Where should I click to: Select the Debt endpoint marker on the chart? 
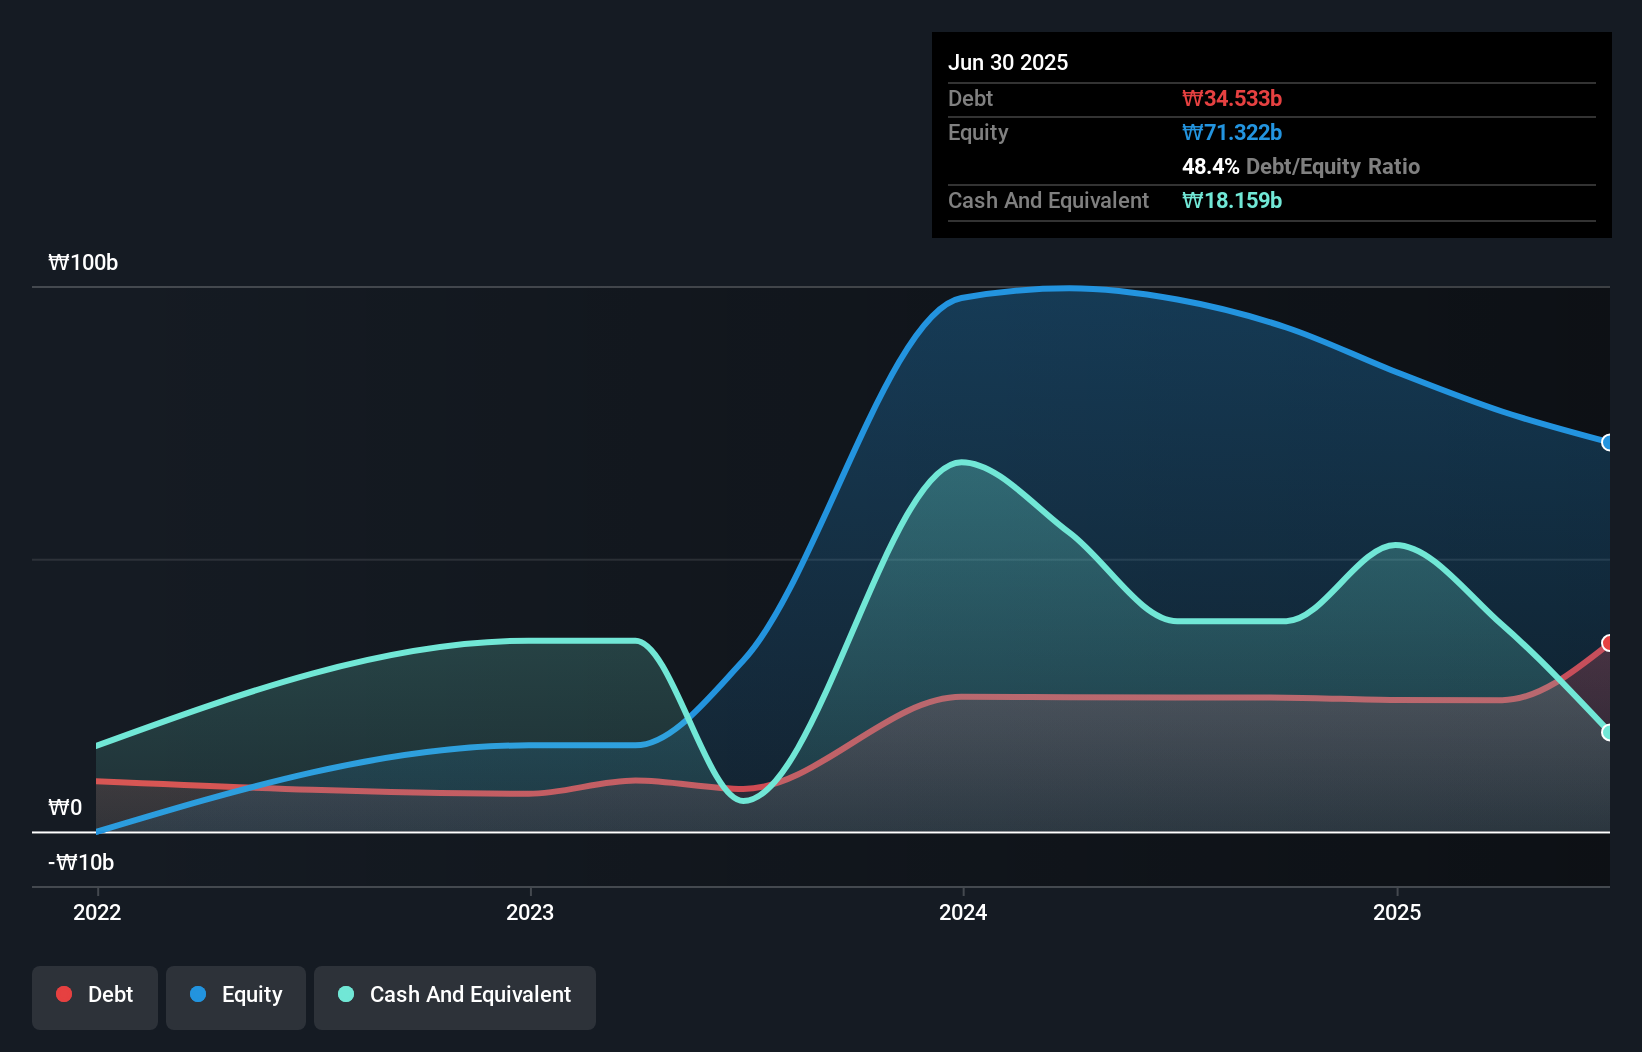pyautogui.click(x=1608, y=643)
